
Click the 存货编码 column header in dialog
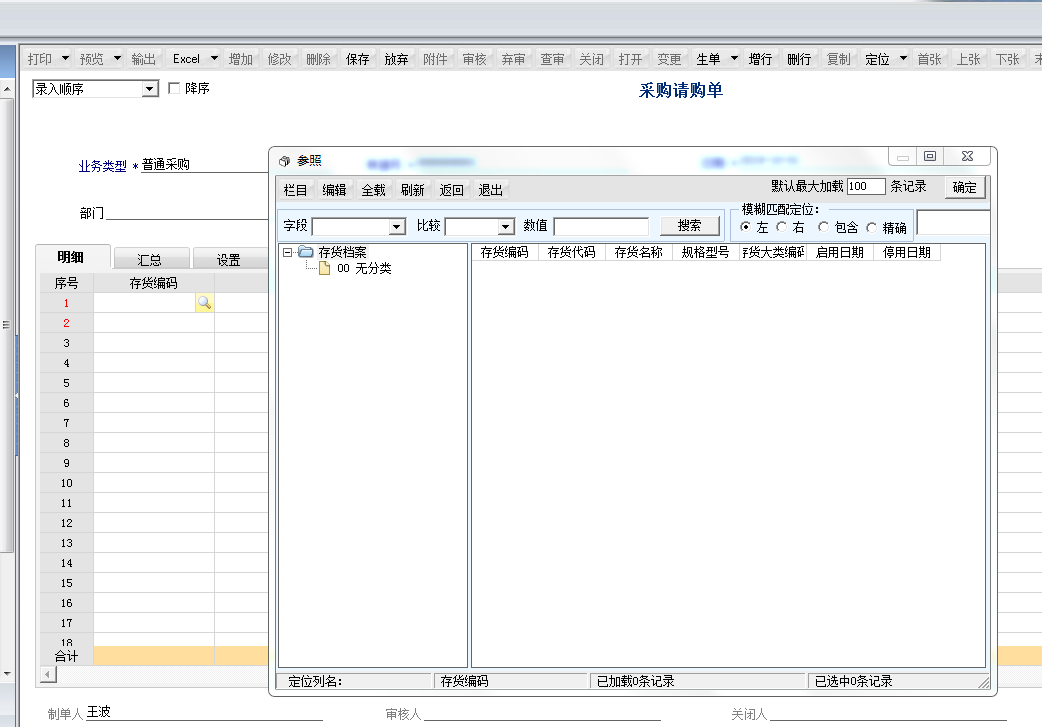504,253
